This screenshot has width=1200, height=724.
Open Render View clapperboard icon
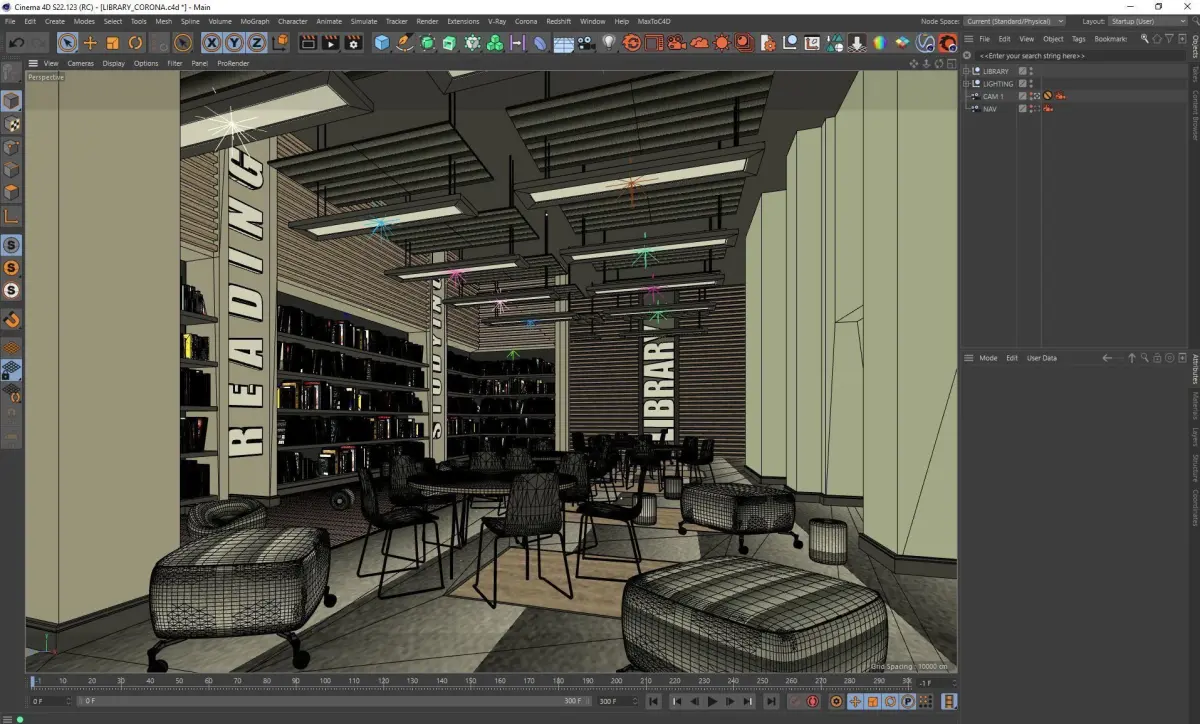pos(308,43)
